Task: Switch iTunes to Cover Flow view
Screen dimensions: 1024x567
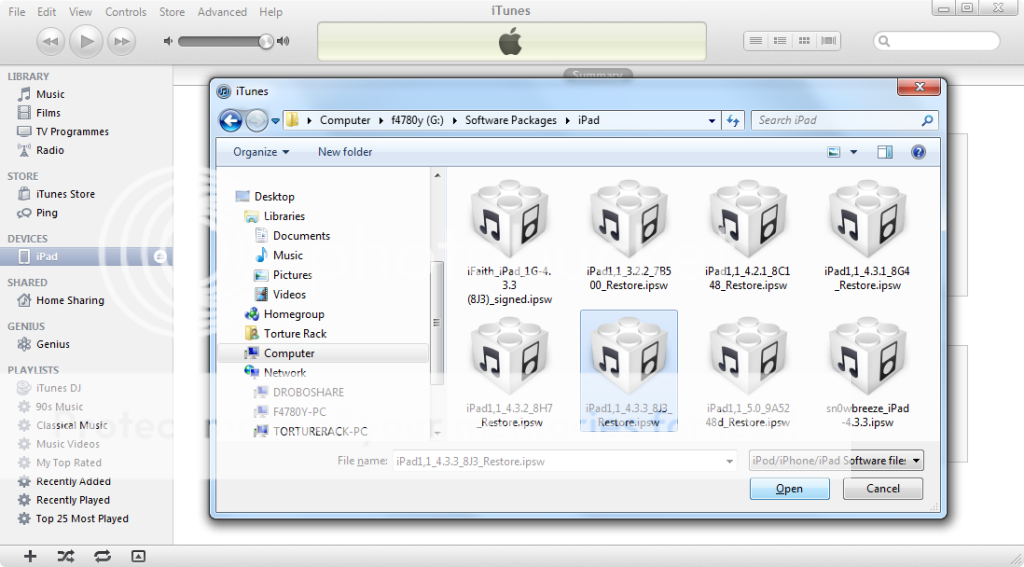Action: pos(829,40)
